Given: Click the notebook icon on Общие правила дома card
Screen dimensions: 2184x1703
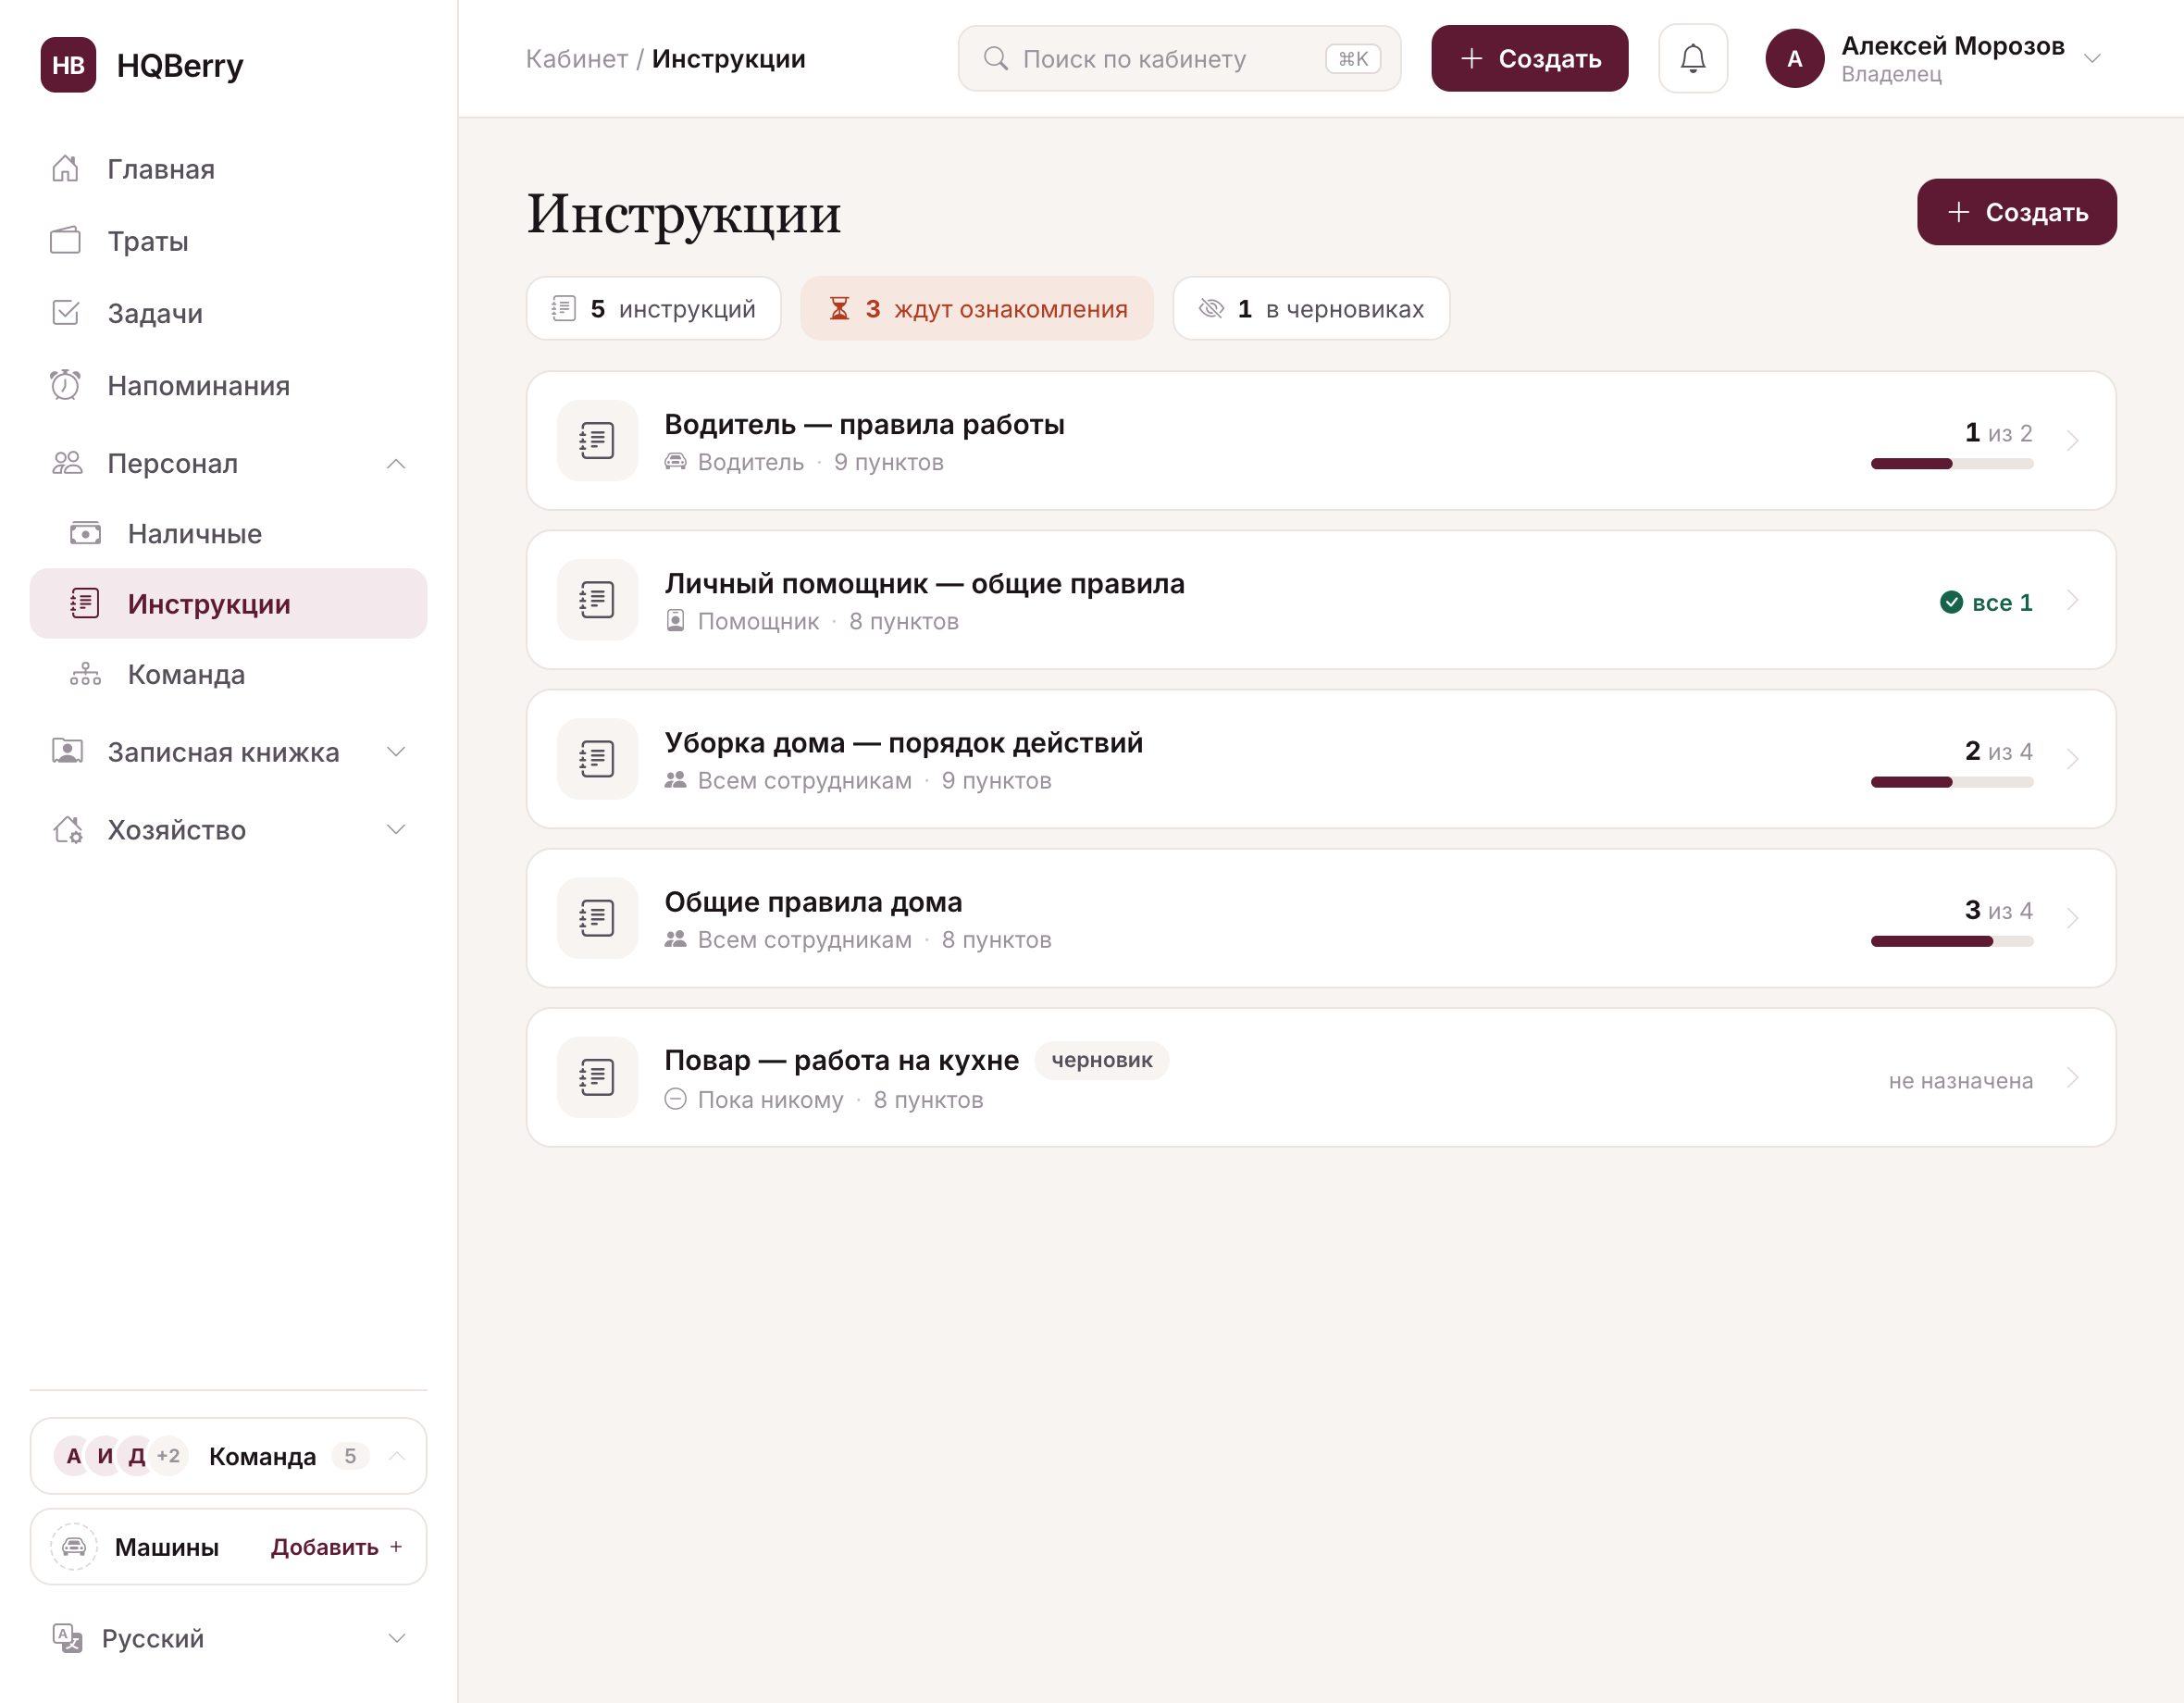Looking at the screenshot, I should coord(597,918).
